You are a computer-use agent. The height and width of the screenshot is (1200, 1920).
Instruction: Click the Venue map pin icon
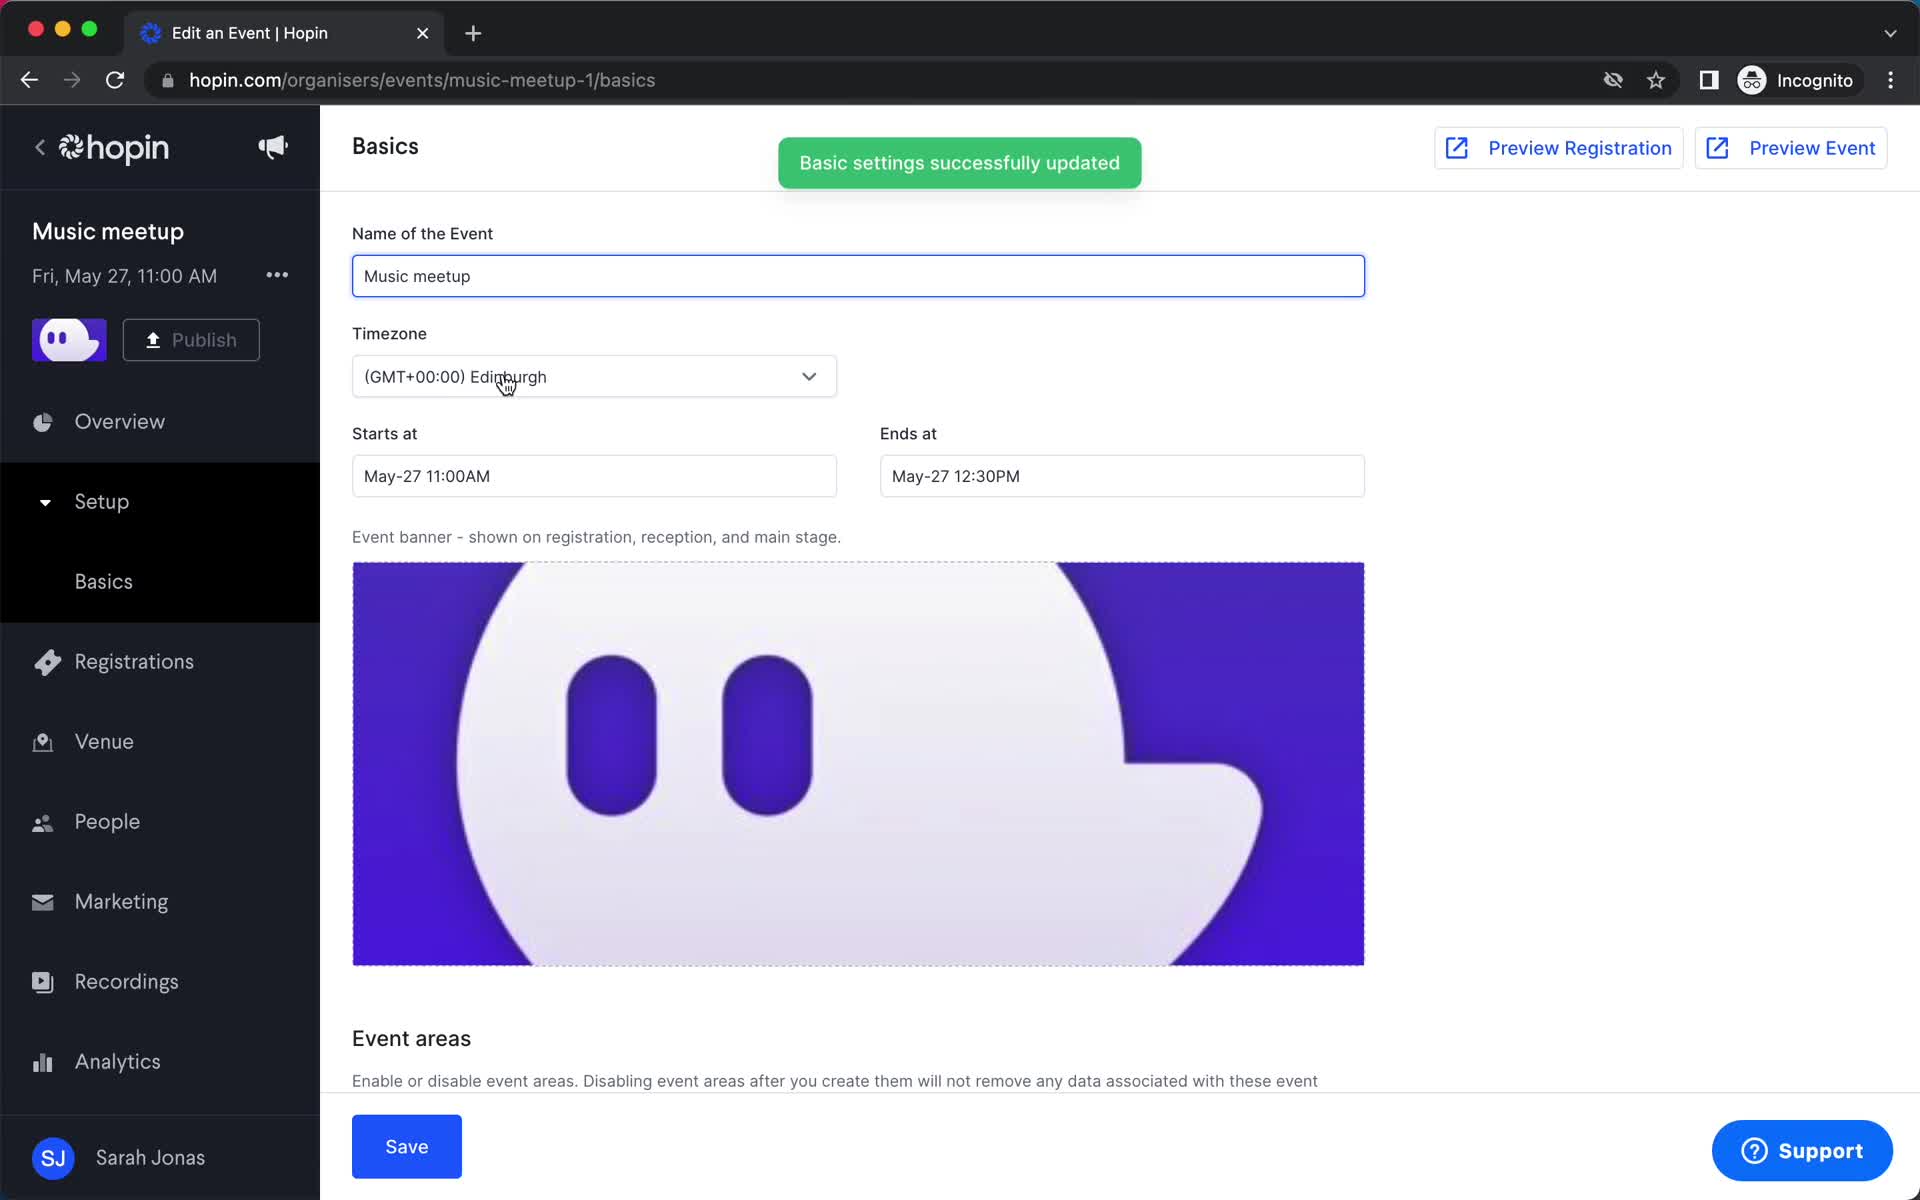coord(43,742)
